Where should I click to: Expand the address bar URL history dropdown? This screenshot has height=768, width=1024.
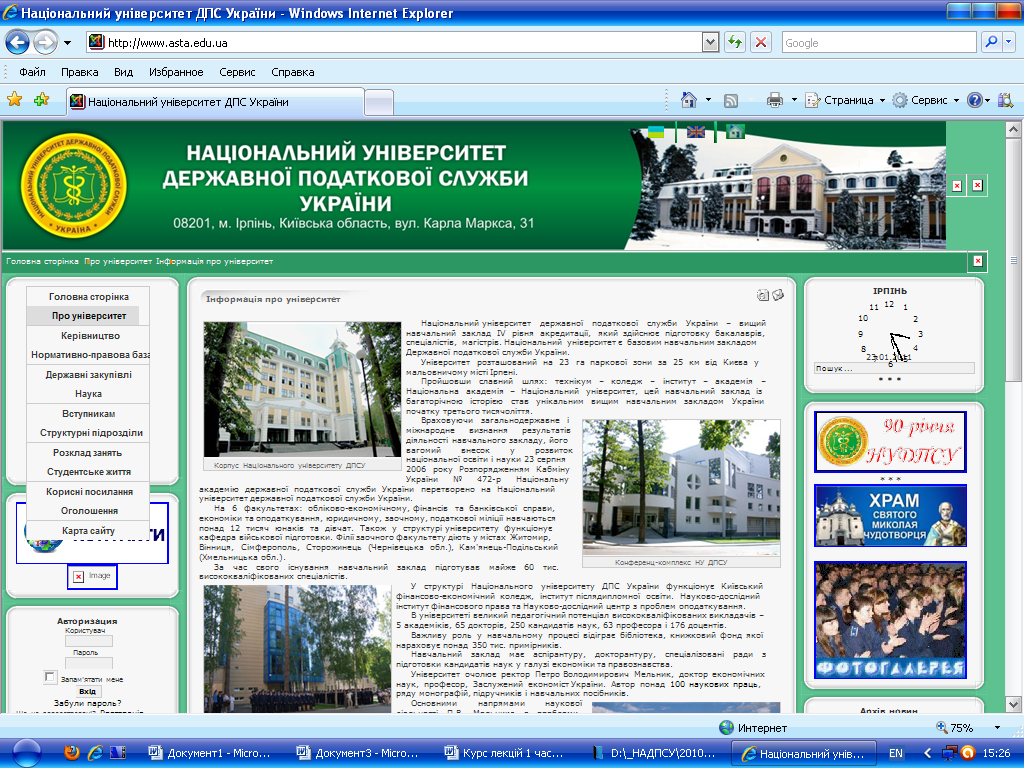click(x=711, y=42)
